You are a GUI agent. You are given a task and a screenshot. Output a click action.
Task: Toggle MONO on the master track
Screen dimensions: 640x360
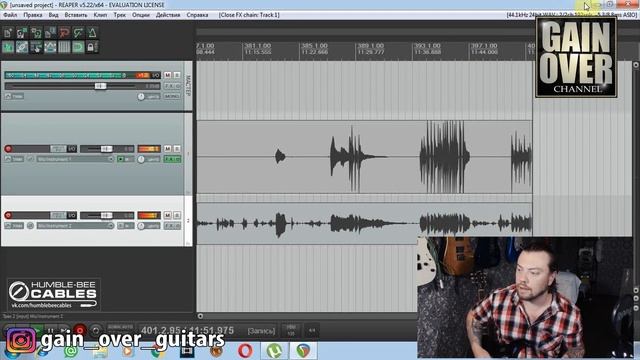point(172,96)
